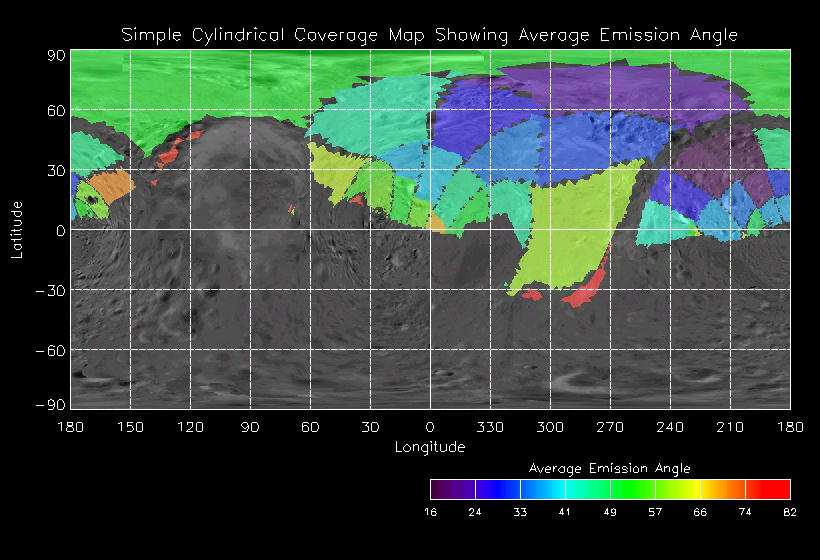820x560 pixels.
Task: Click the map title text
Action: coord(429,35)
